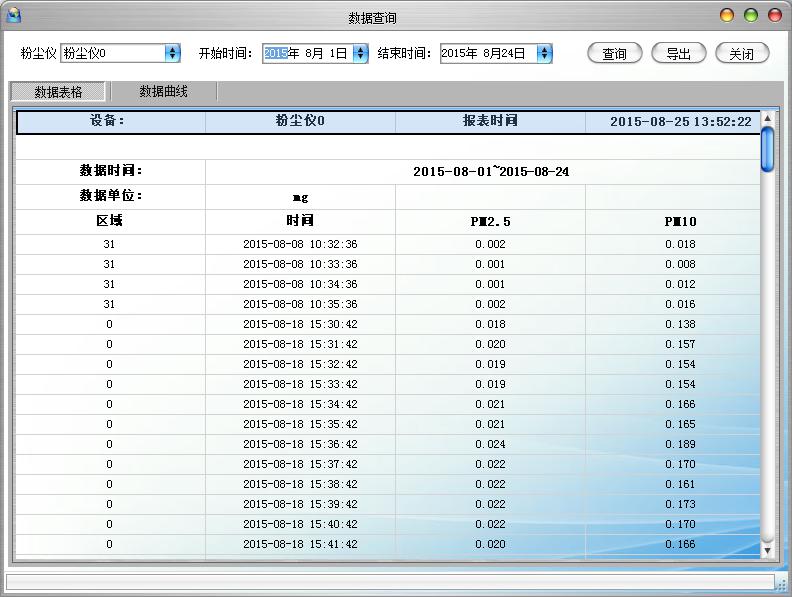Viewport: 792px width, 597px height.
Task: Select the year in start date field
Action: (275, 54)
